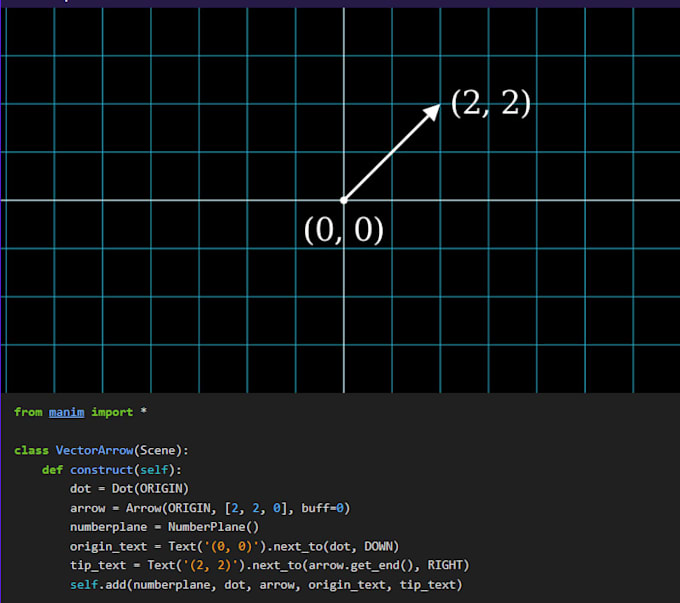Click the 'tip_text = Text' code line
Screen dimensions: 680x603
[269, 565]
